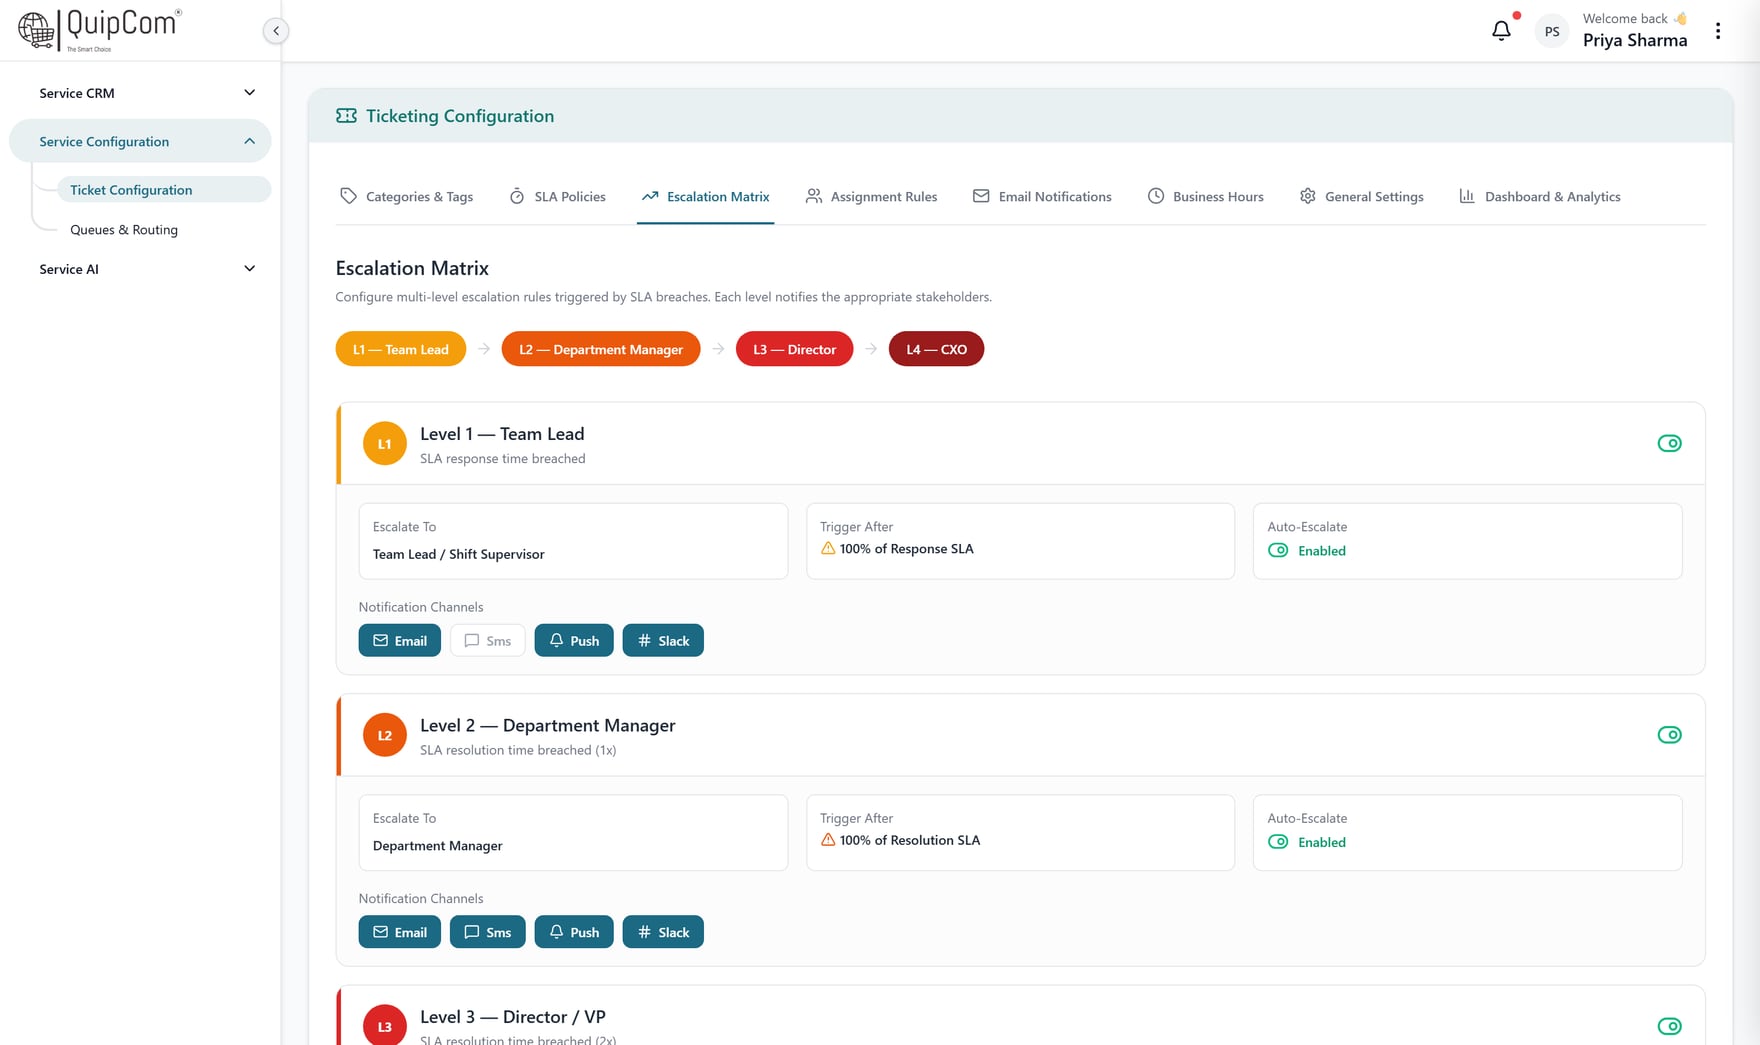Click the PS user avatar
The width and height of the screenshot is (1760, 1045).
[x=1552, y=31]
